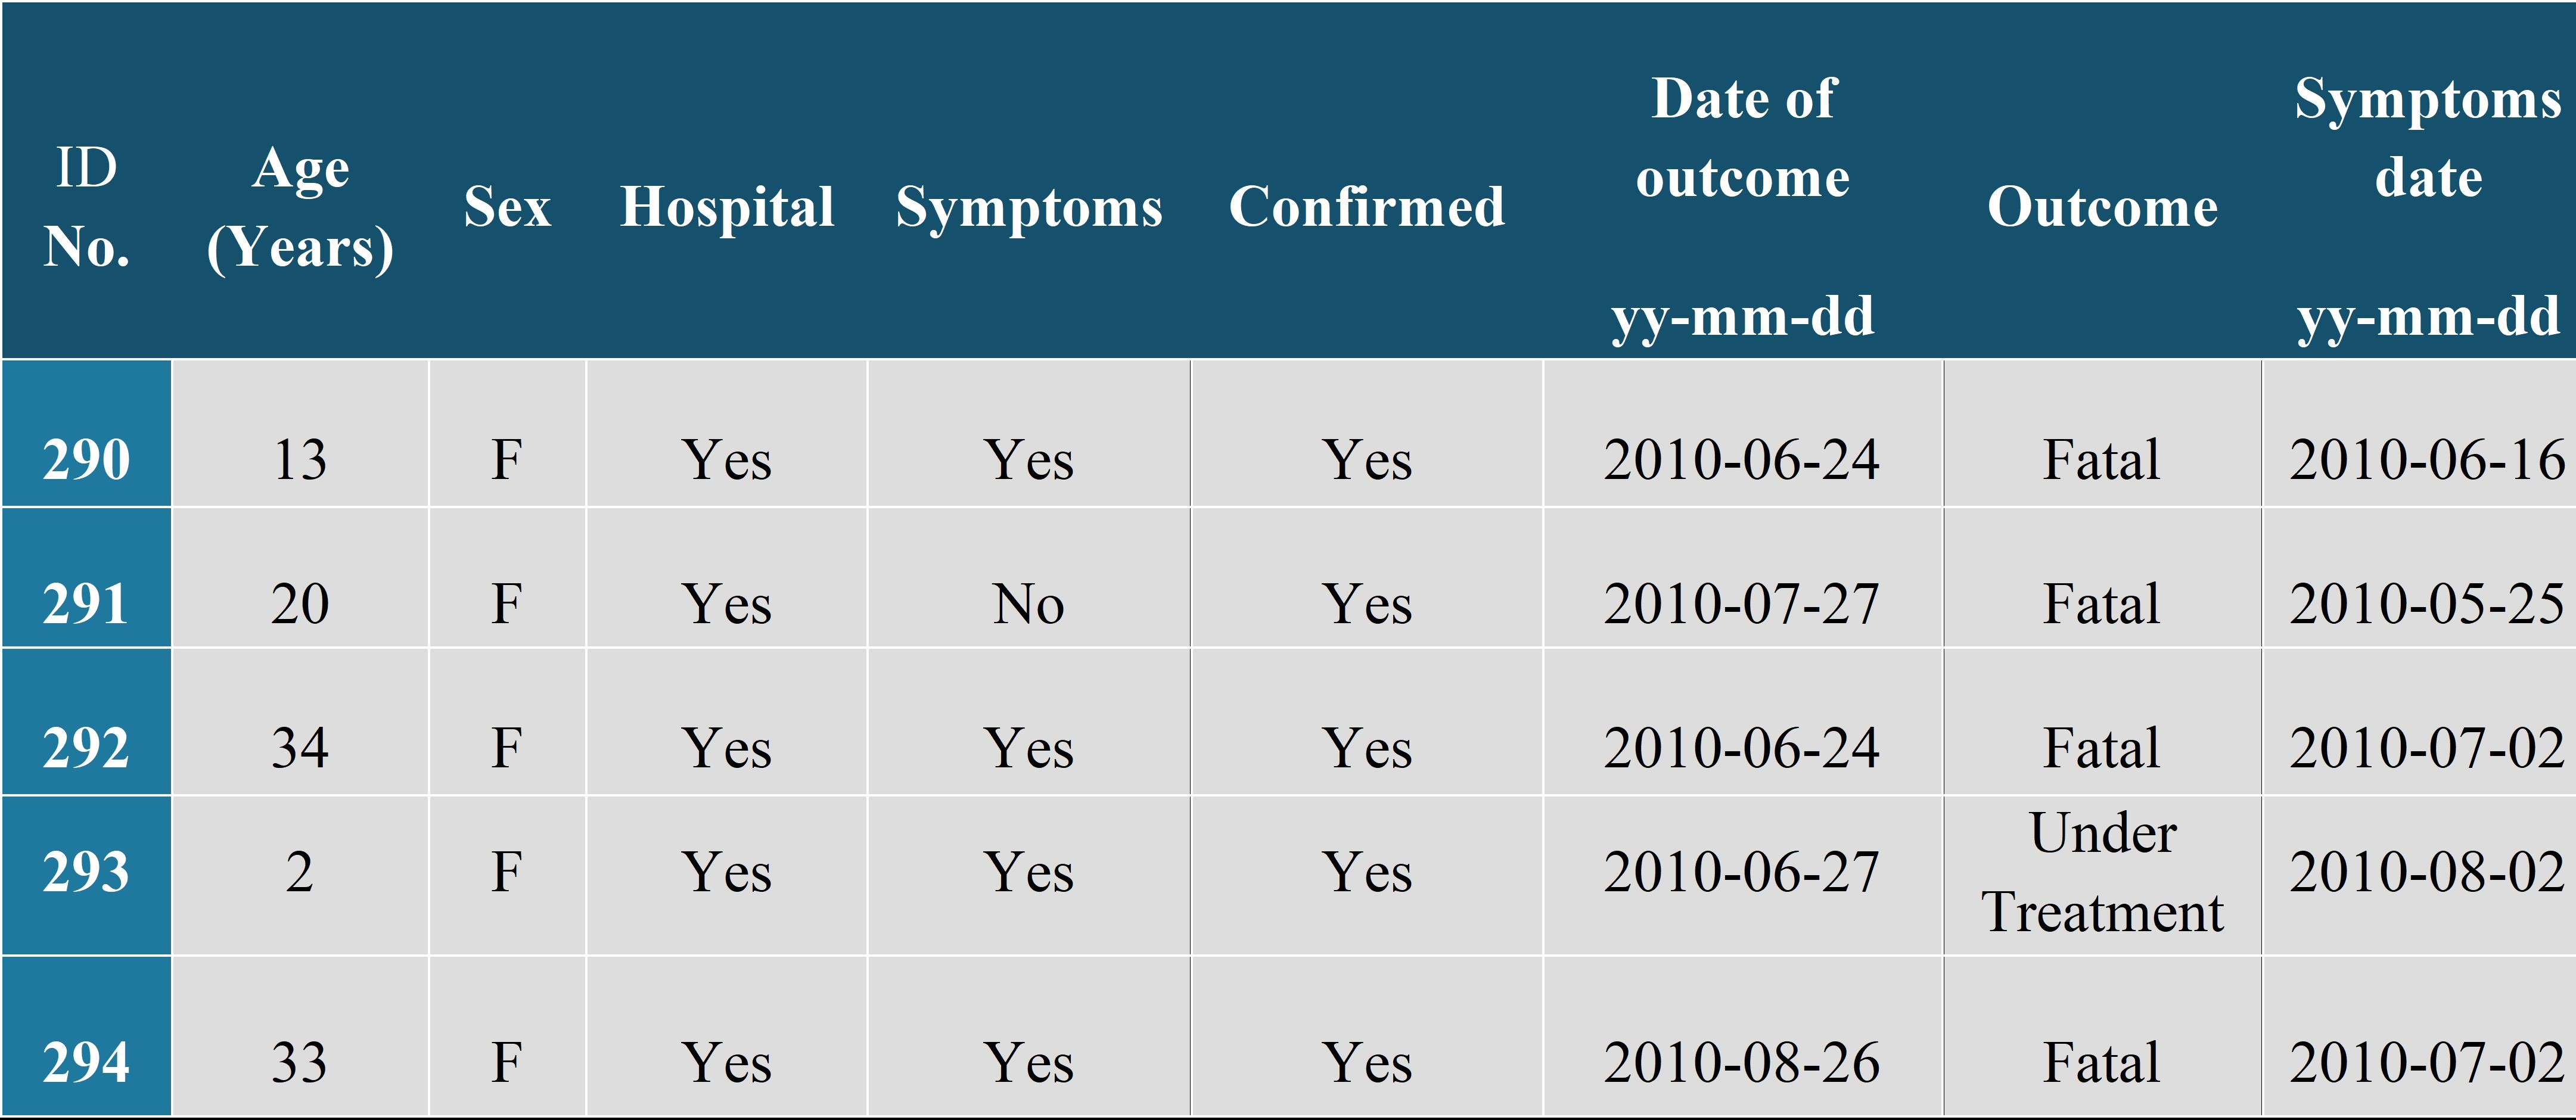Click the Hospital column header

727,206
